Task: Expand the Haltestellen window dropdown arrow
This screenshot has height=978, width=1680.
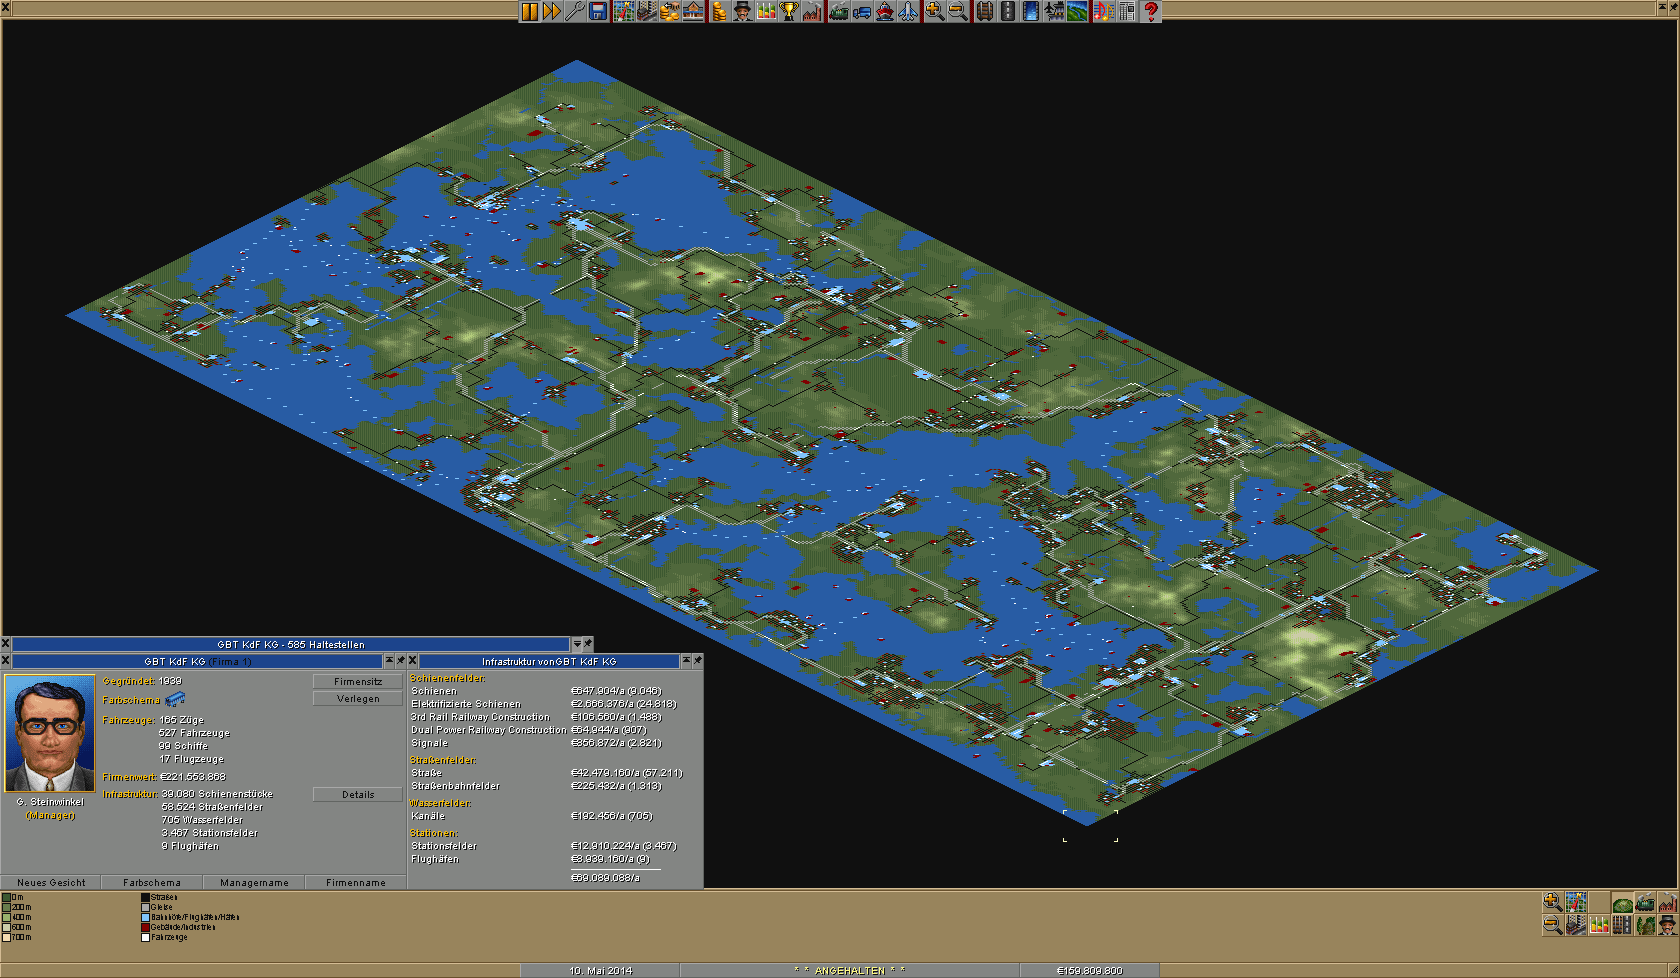Action: click(x=577, y=644)
